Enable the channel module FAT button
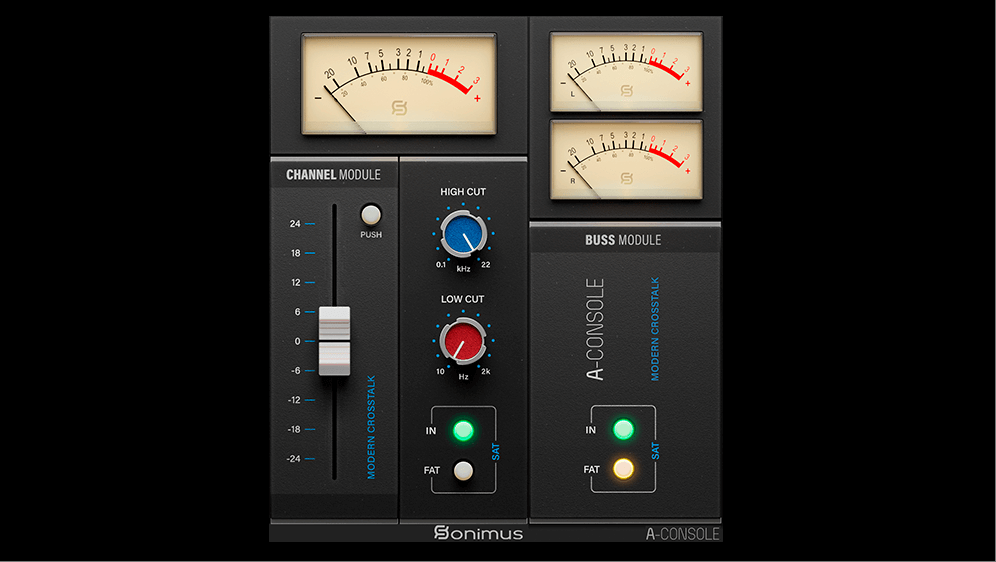The width and height of the screenshot is (996, 562). pos(462,470)
